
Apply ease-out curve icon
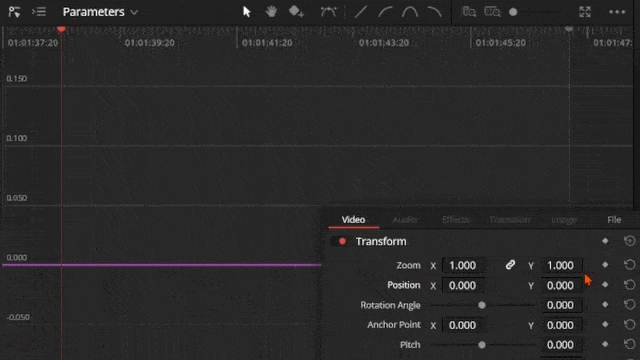pos(434,12)
